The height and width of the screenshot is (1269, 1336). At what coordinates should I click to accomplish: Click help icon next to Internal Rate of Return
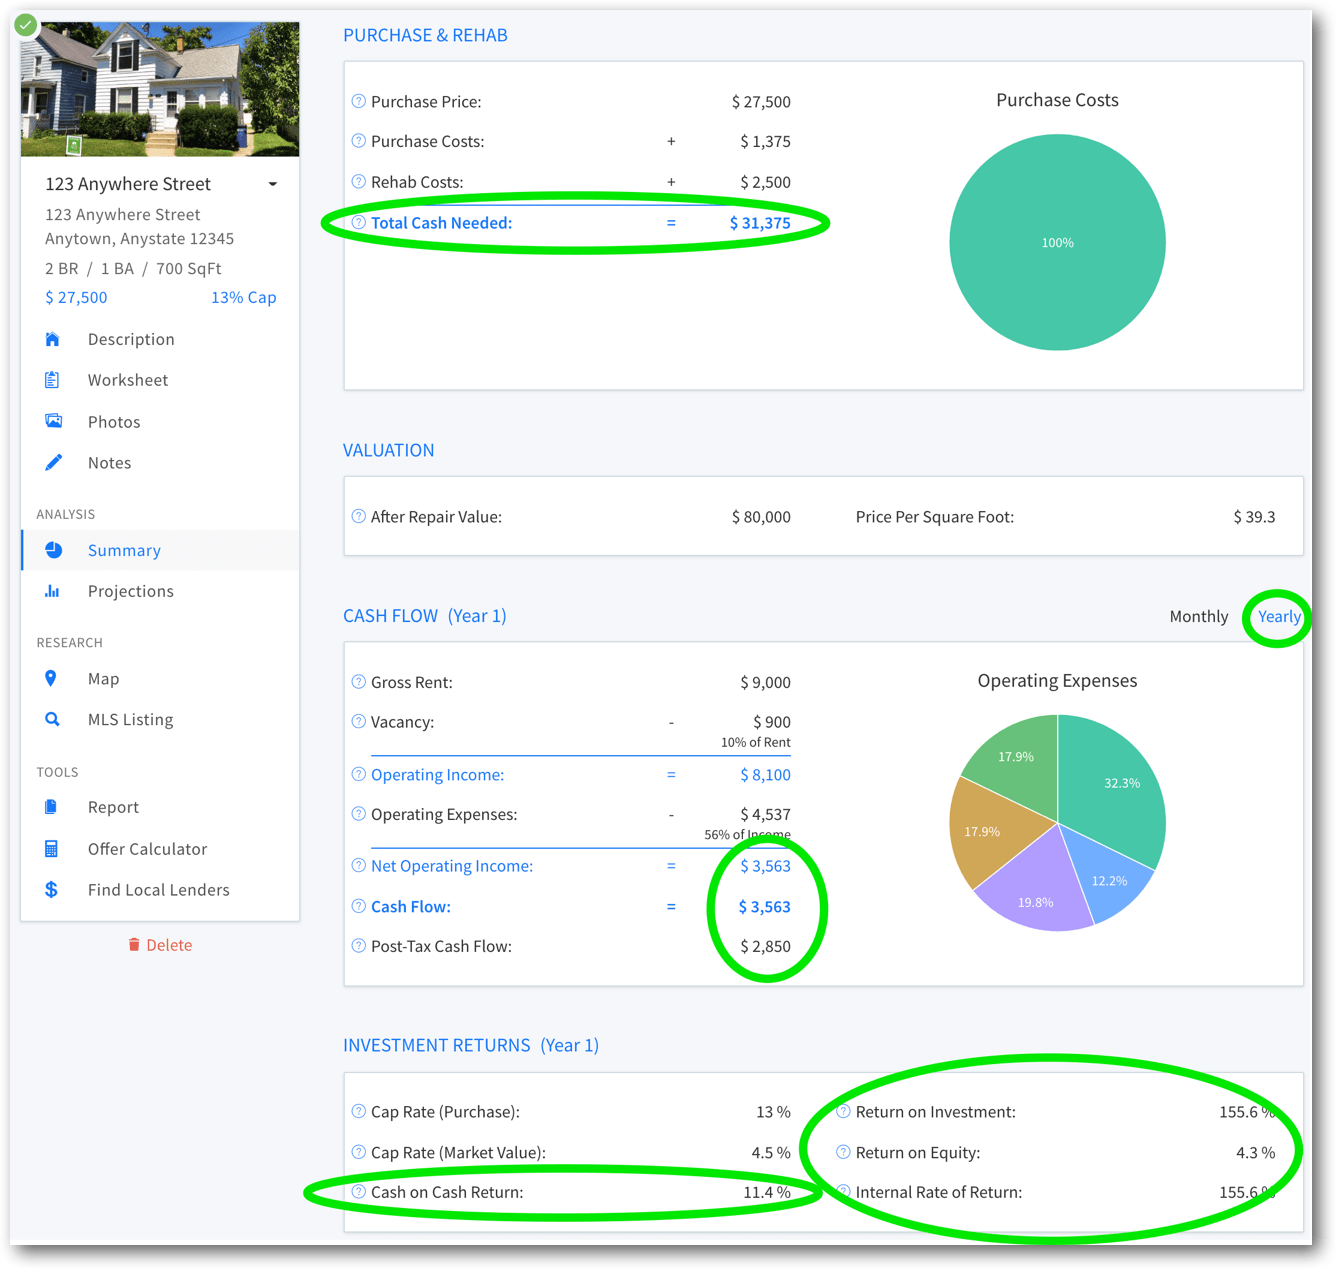click(843, 1192)
